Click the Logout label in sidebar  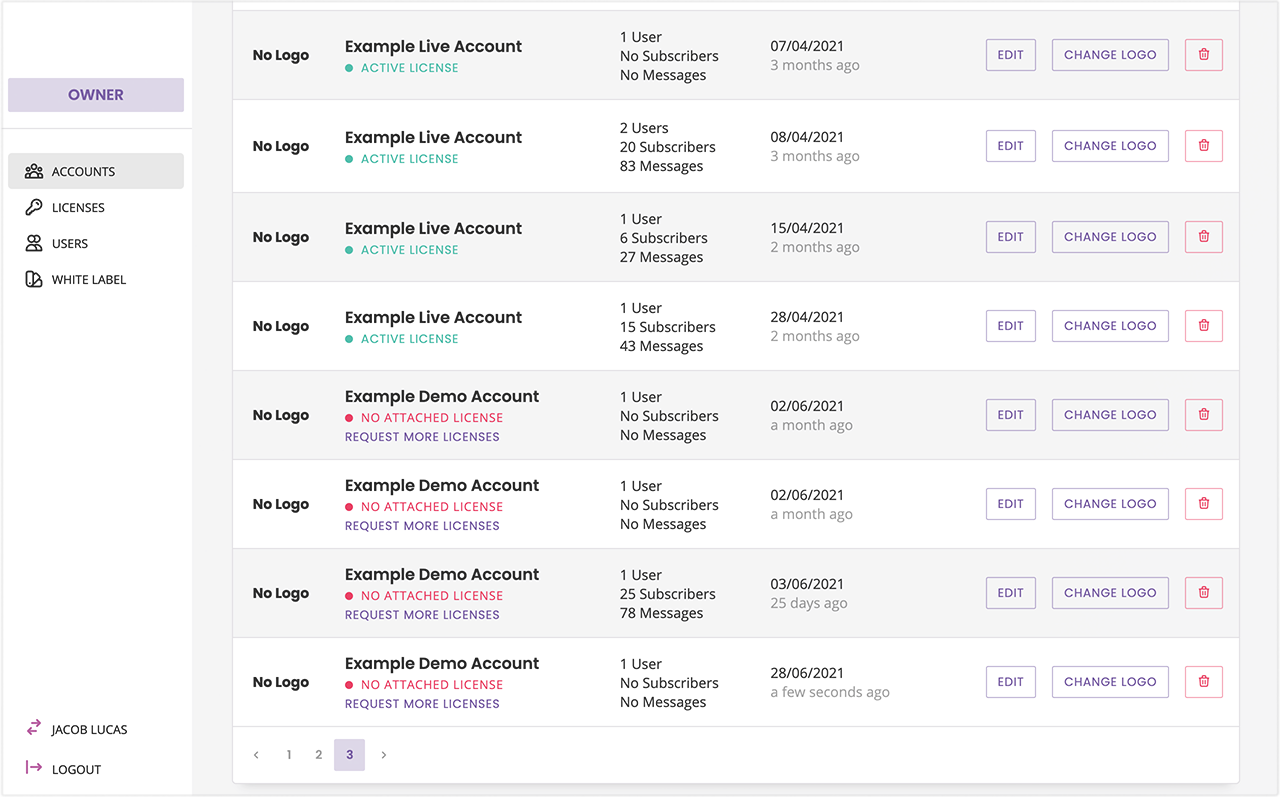75,768
